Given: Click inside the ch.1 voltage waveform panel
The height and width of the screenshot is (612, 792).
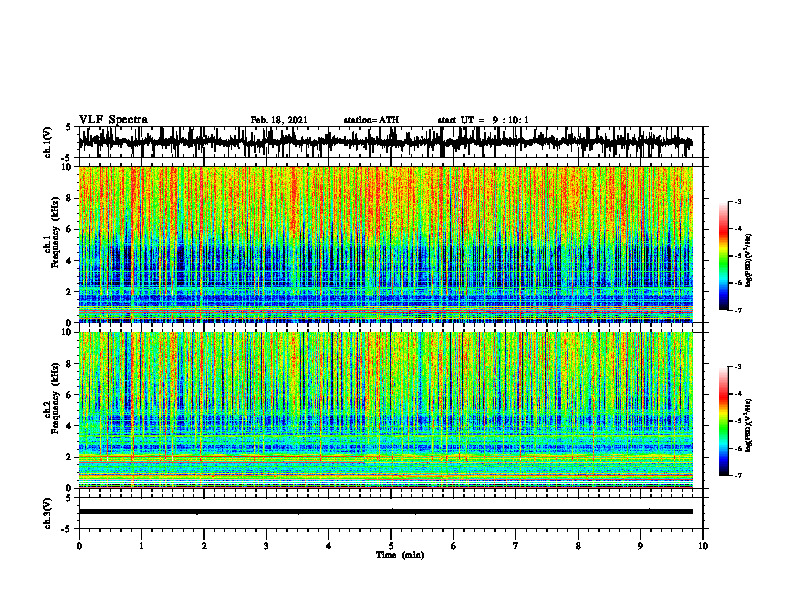Looking at the screenshot, I should 391,142.
